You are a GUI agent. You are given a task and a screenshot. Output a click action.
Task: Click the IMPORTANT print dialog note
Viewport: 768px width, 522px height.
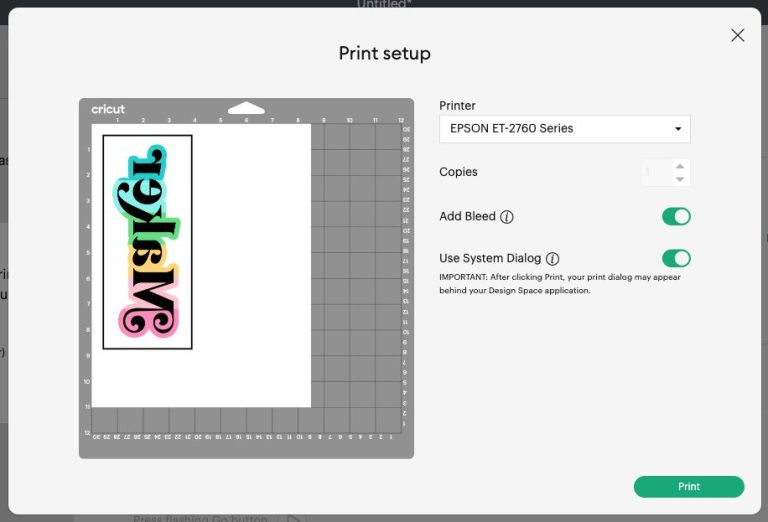pos(560,284)
